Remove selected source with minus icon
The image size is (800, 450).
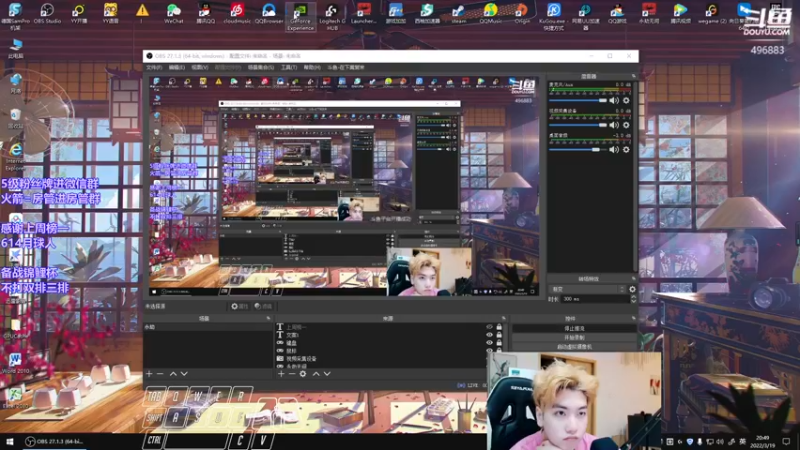pyautogui.click(x=292, y=374)
